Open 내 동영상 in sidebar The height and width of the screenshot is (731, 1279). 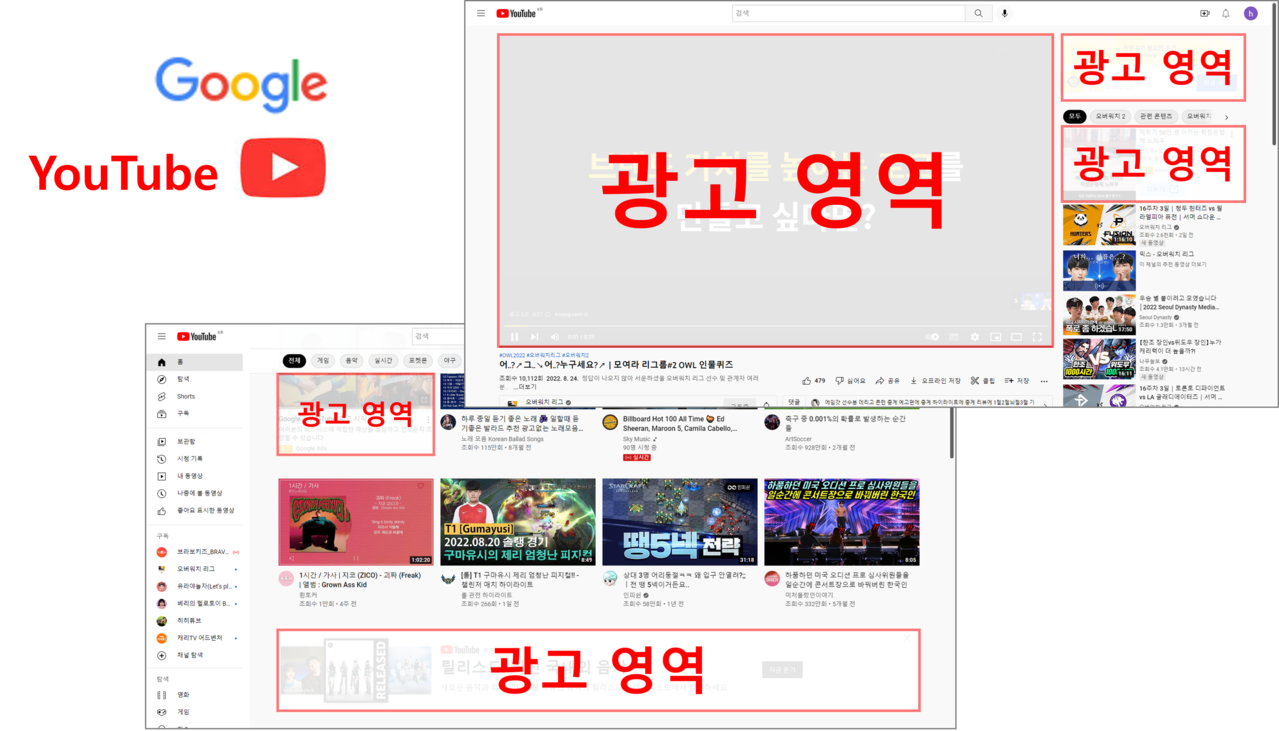pyautogui.click(x=196, y=476)
